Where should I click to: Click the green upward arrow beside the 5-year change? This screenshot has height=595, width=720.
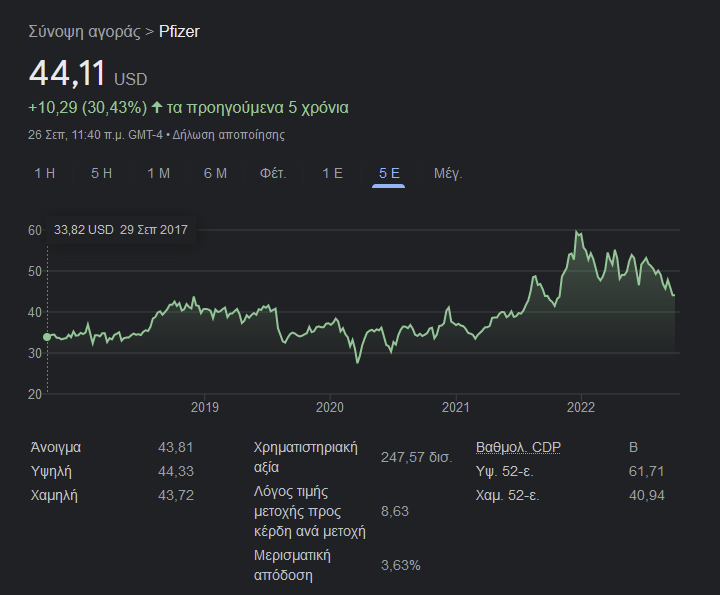pyautogui.click(x=157, y=107)
